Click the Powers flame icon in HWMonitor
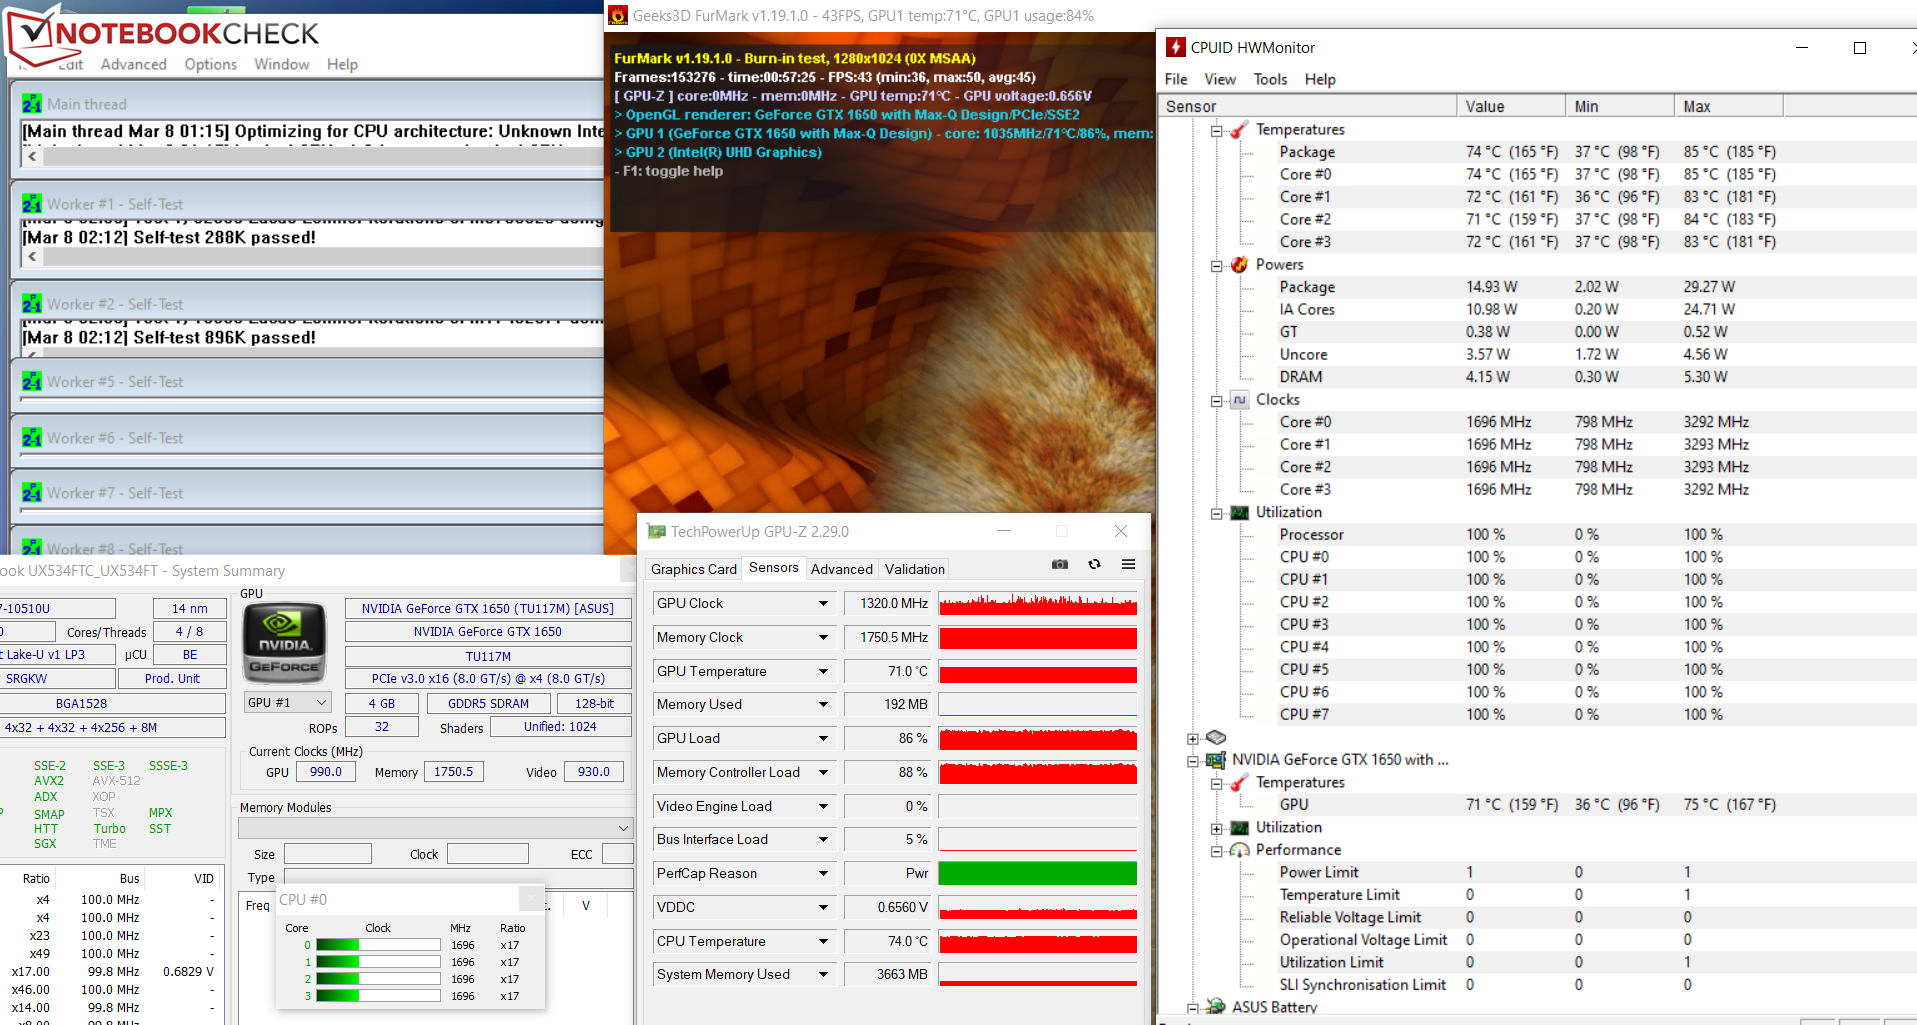 (x=1239, y=265)
